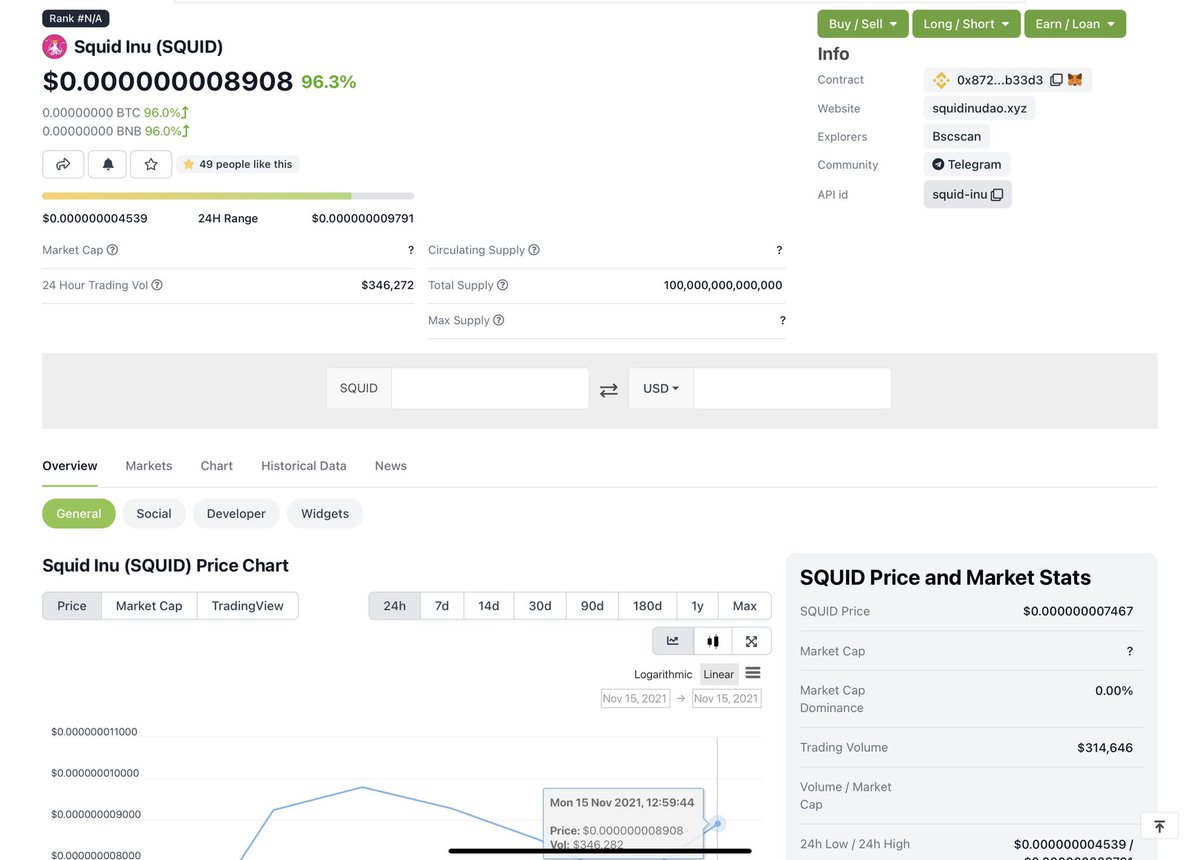Toggle the Market Cap chart view
Screen dimensions: 1200x860
coord(149,606)
